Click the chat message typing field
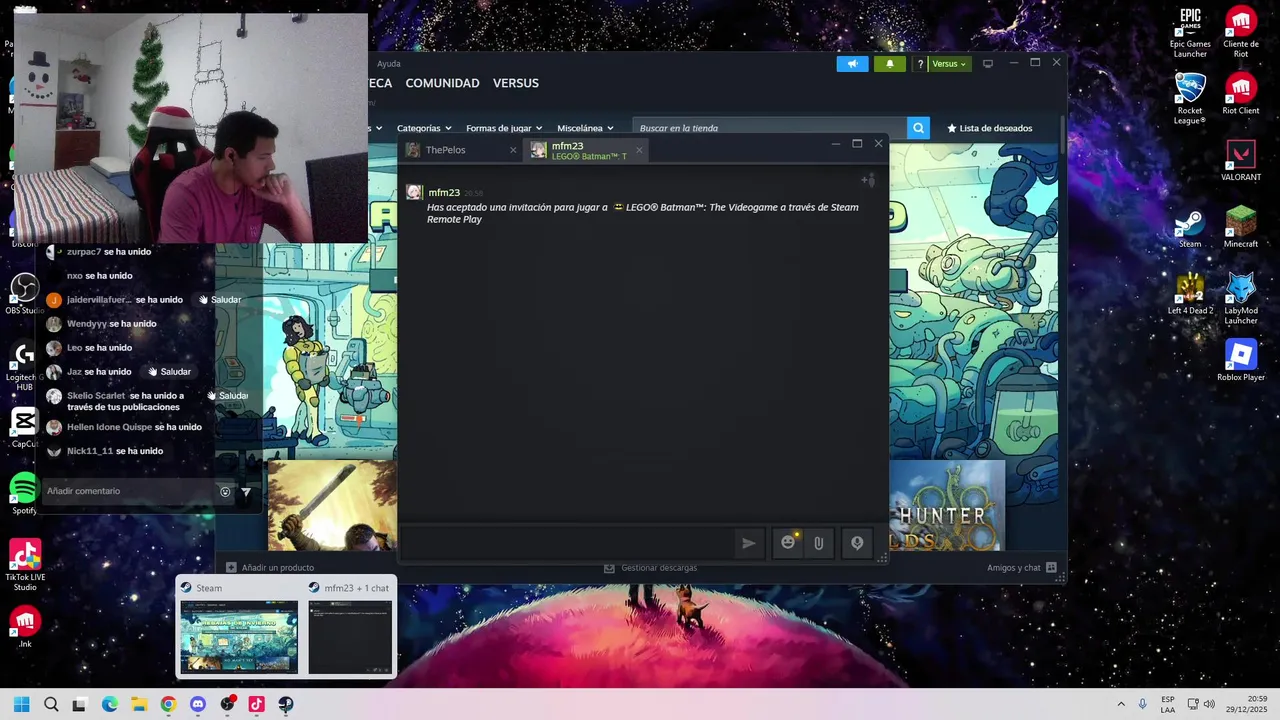 (566, 543)
